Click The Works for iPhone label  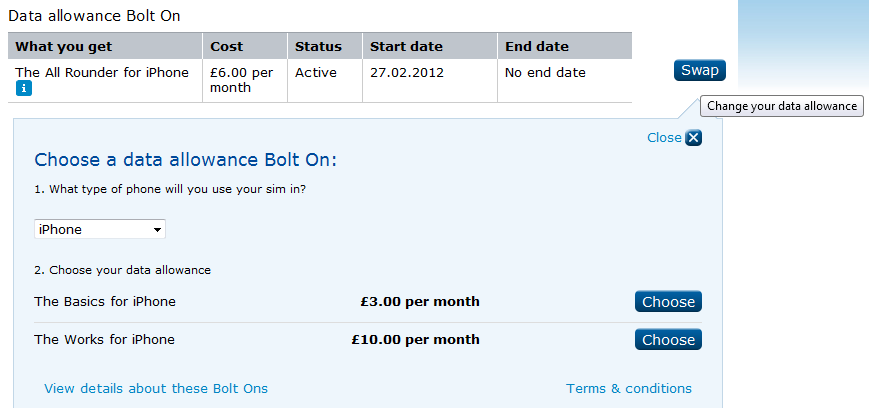(x=104, y=339)
